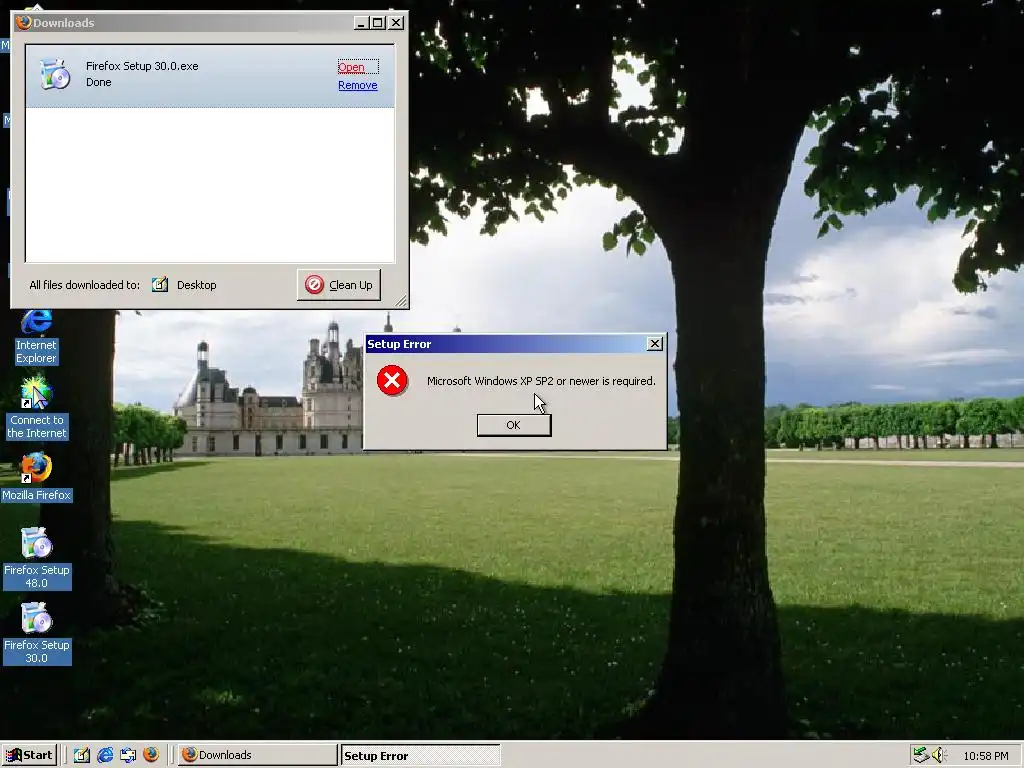This screenshot has width=1024, height=768.
Task: Maximize the Downloads window
Action: pyautogui.click(x=377, y=23)
